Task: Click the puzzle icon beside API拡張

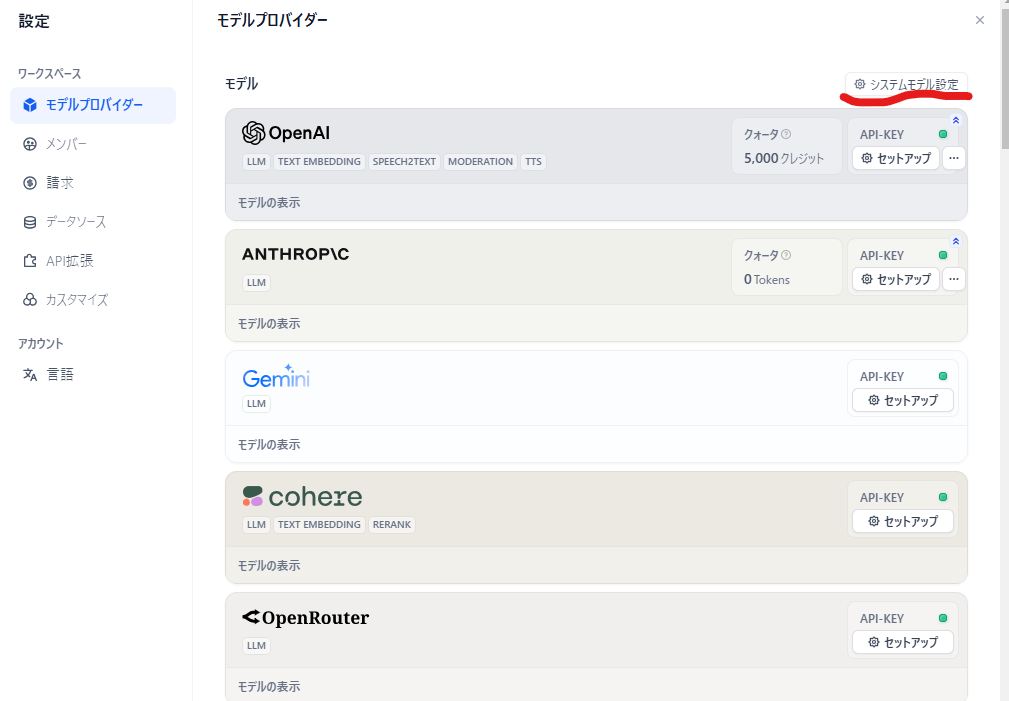Action: coord(30,261)
